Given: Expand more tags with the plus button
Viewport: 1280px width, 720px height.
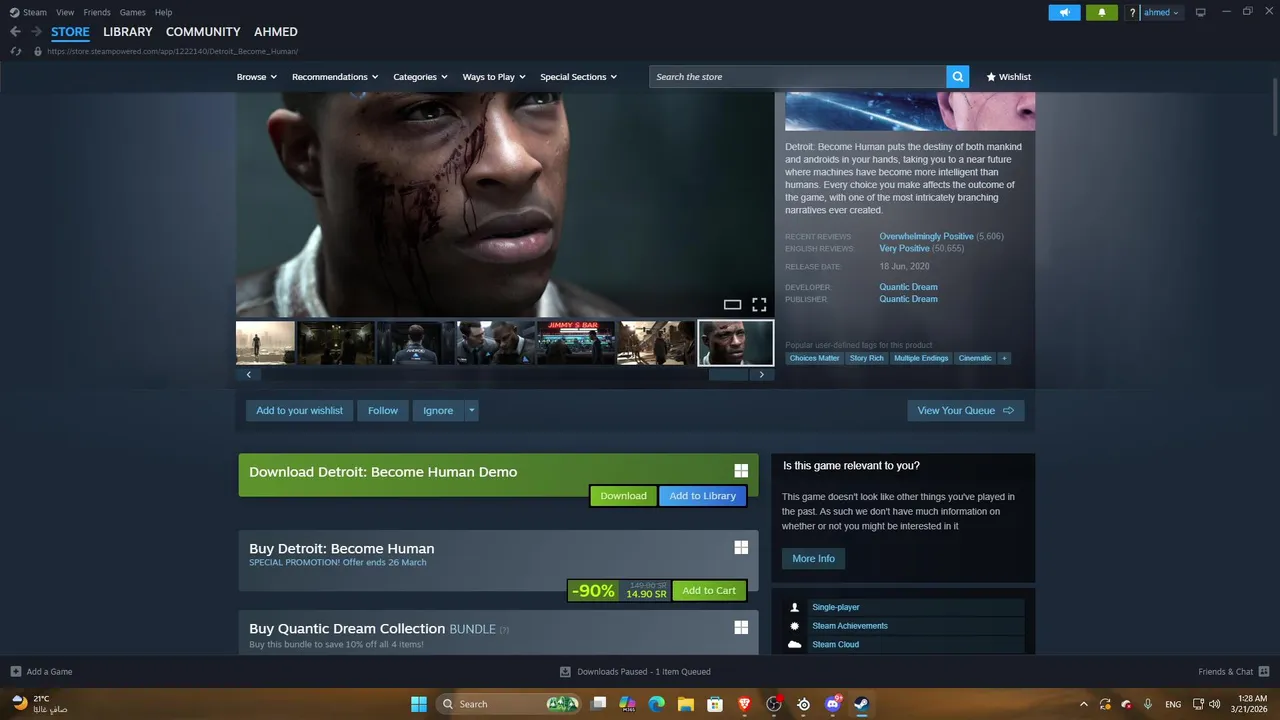Looking at the screenshot, I should (1004, 358).
